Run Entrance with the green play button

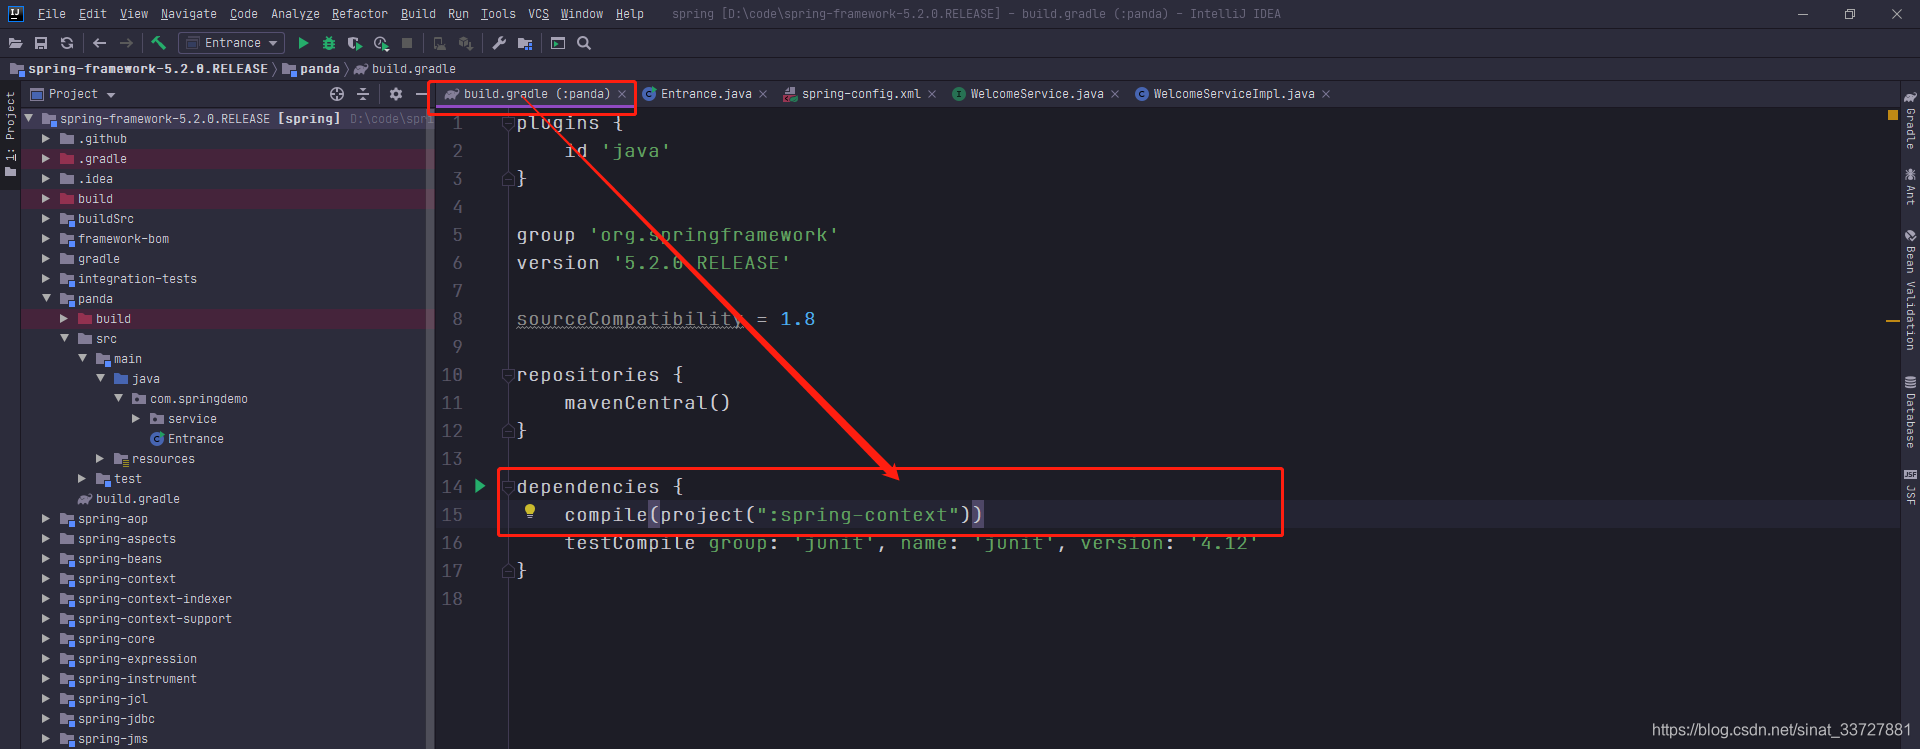click(303, 43)
